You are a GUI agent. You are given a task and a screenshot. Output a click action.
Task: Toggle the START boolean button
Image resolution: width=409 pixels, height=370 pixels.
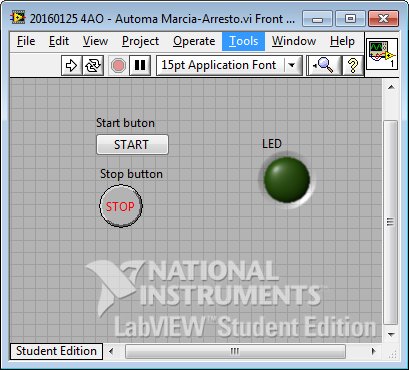pos(132,145)
